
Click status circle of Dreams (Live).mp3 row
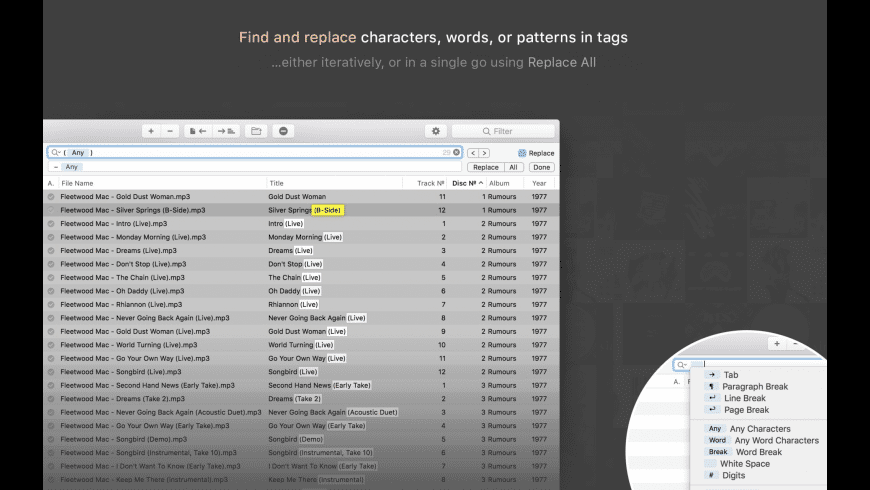pos(51,251)
